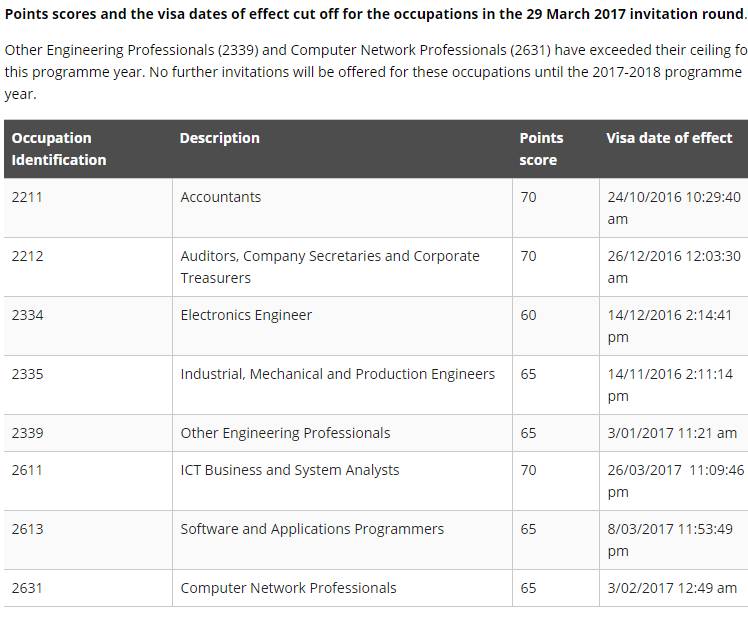748x619 pixels.
Task: Click occupation ID 2212 cell
Action: click(27, 256)
